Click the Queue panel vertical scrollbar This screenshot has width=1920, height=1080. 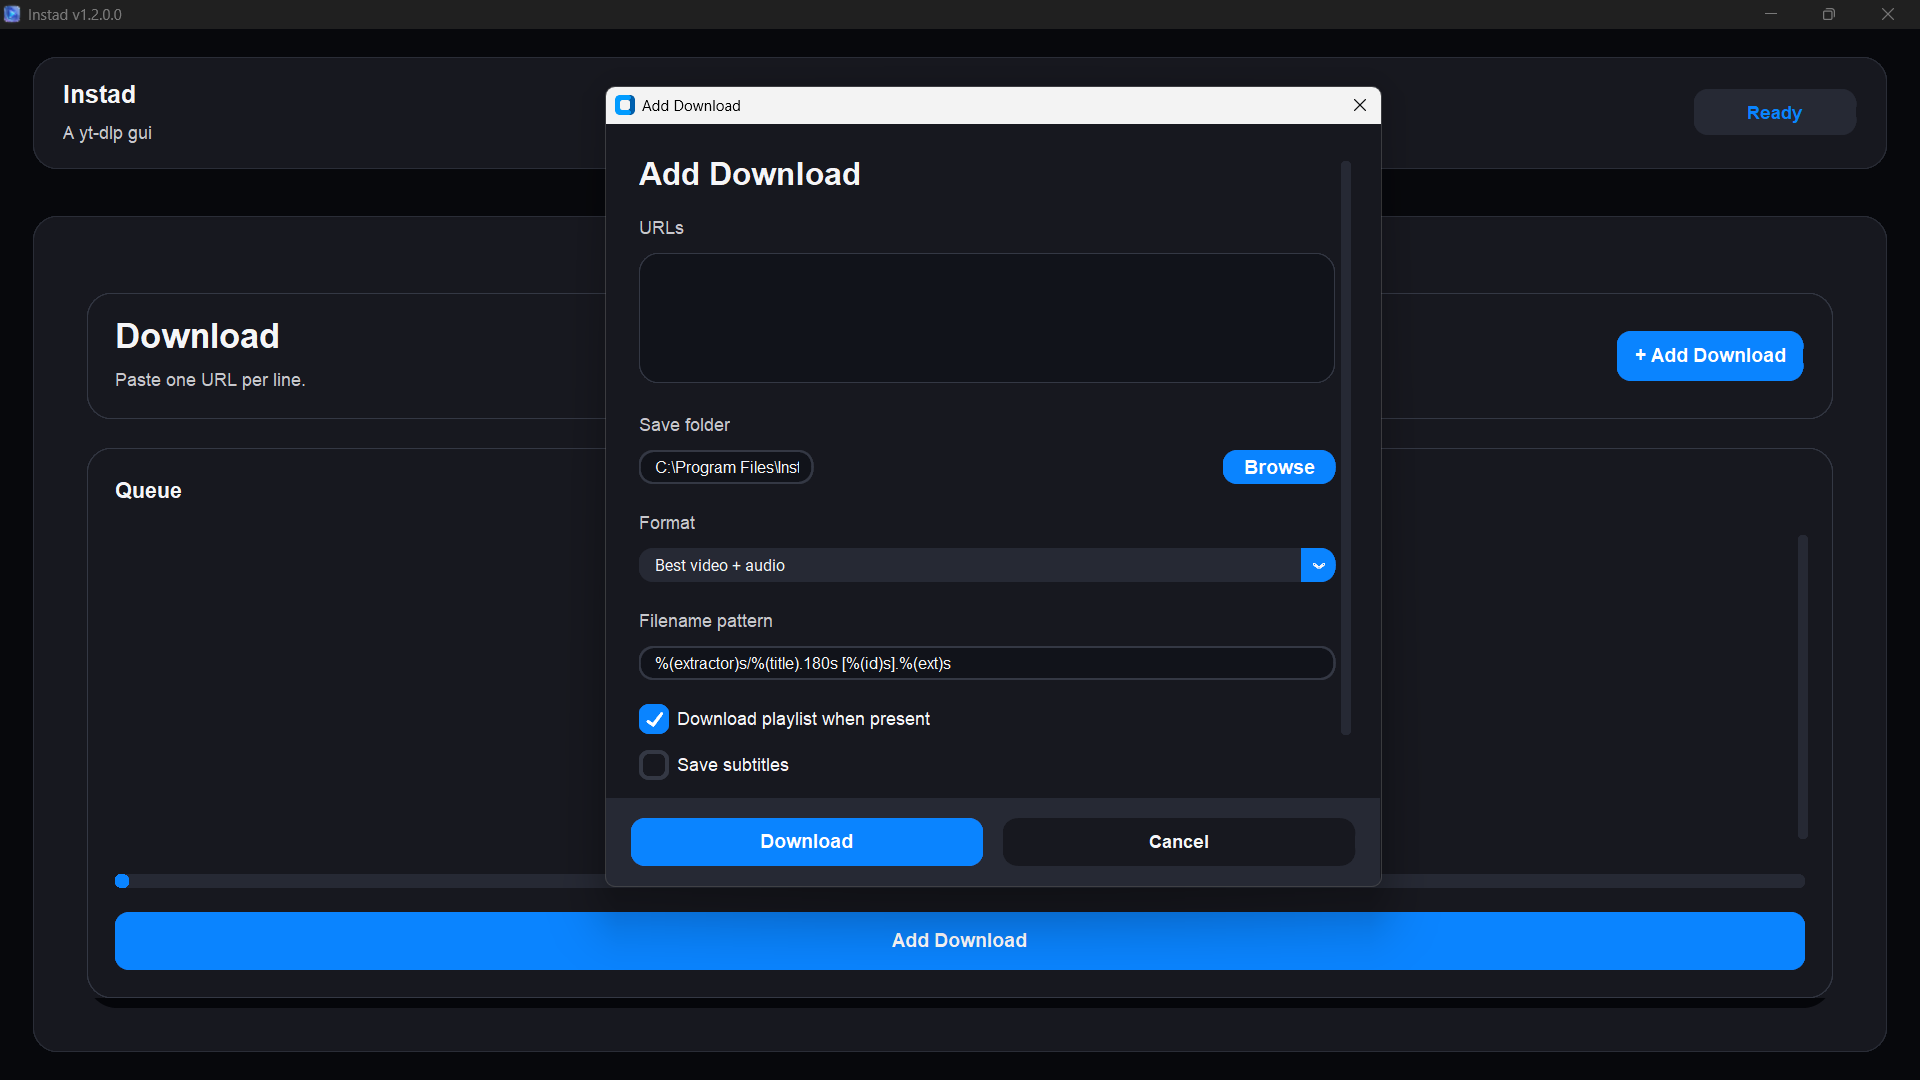point(1803,686)
